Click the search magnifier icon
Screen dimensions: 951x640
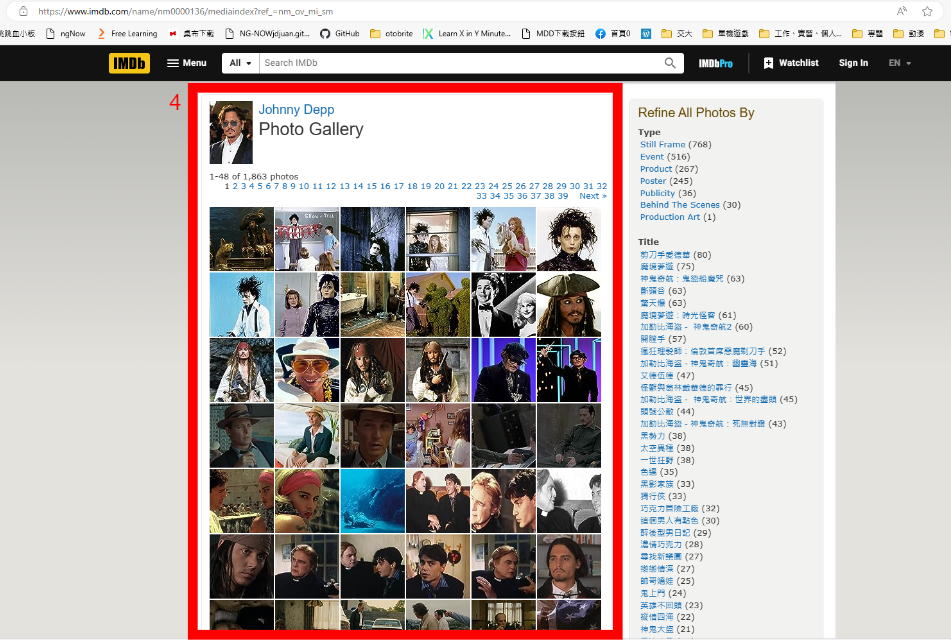click(x=670, y=63)
